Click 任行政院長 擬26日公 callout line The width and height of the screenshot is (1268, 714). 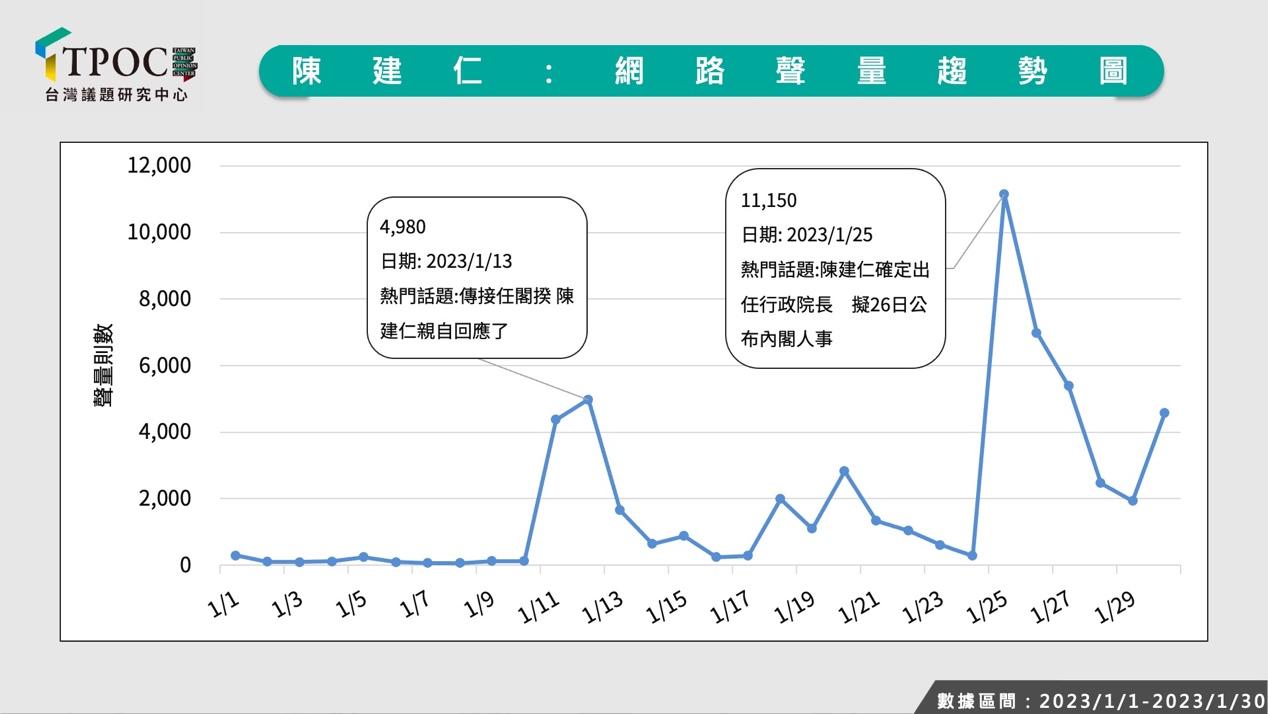tap(833, 305)
